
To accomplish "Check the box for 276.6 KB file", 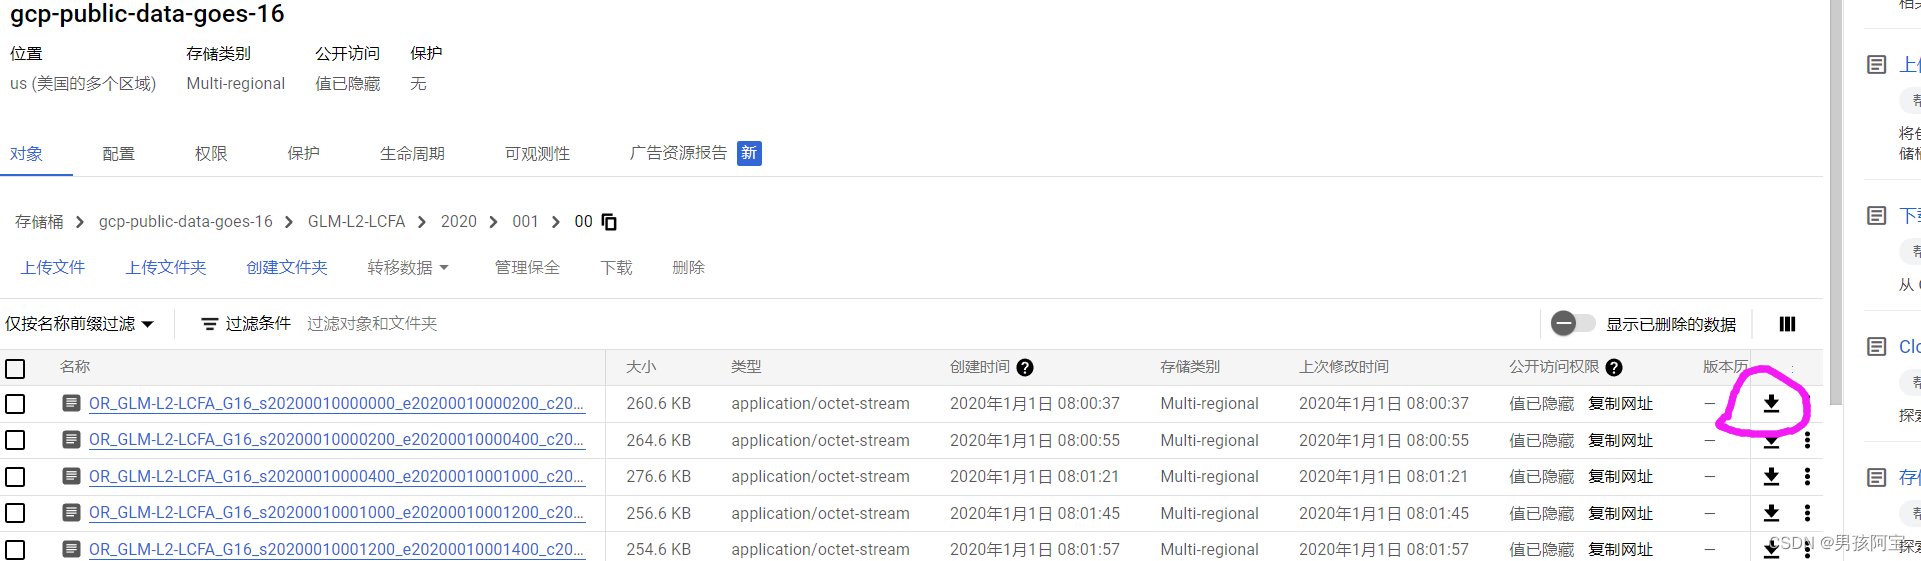I will (x=15, y=477).
